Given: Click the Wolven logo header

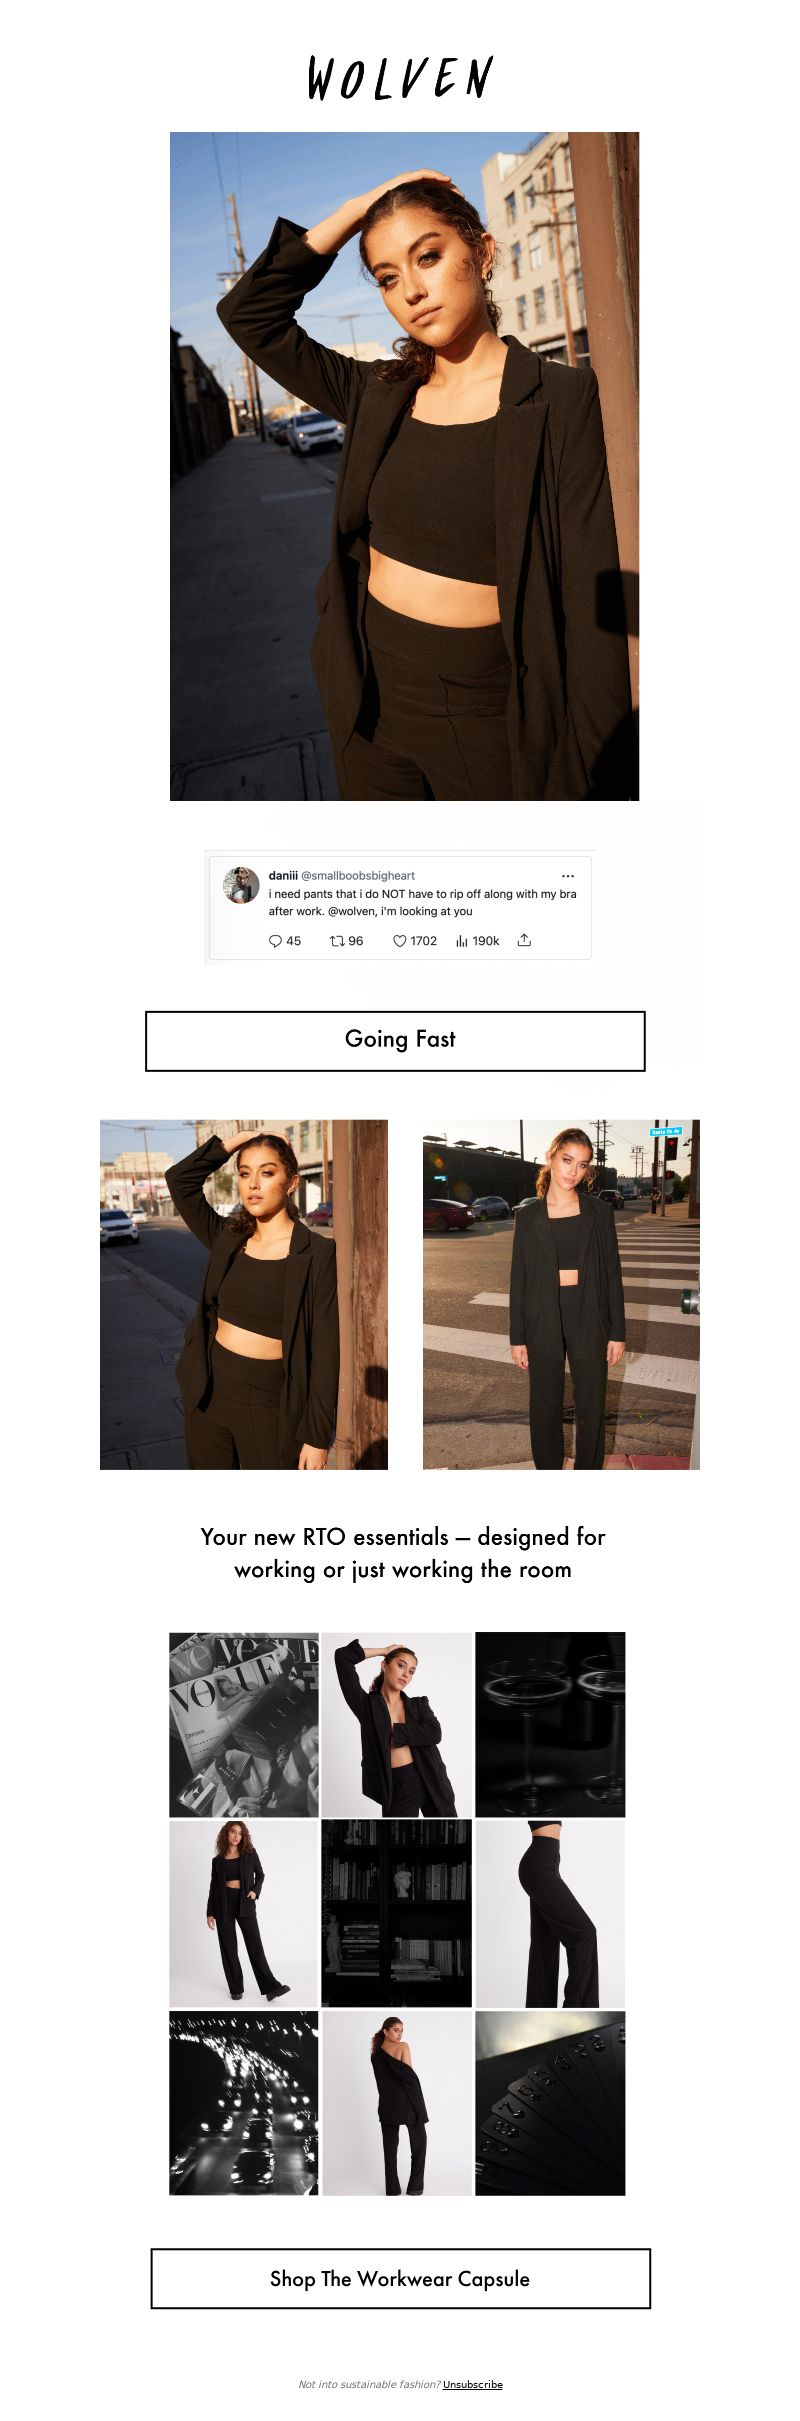Looking at the screenshot, I should [x=400, y=78].
